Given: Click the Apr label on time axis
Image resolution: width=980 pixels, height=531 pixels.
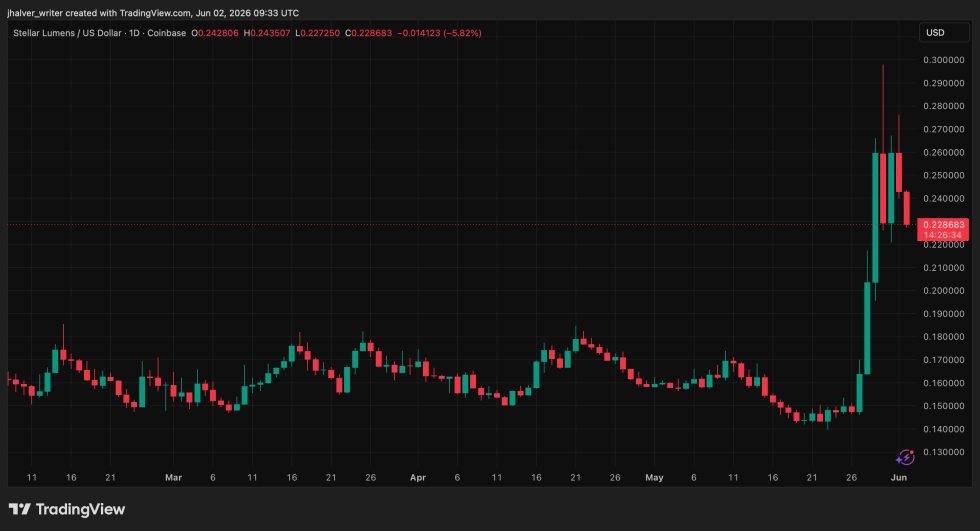Looking at the screenshot, I should tap(418, 477).
